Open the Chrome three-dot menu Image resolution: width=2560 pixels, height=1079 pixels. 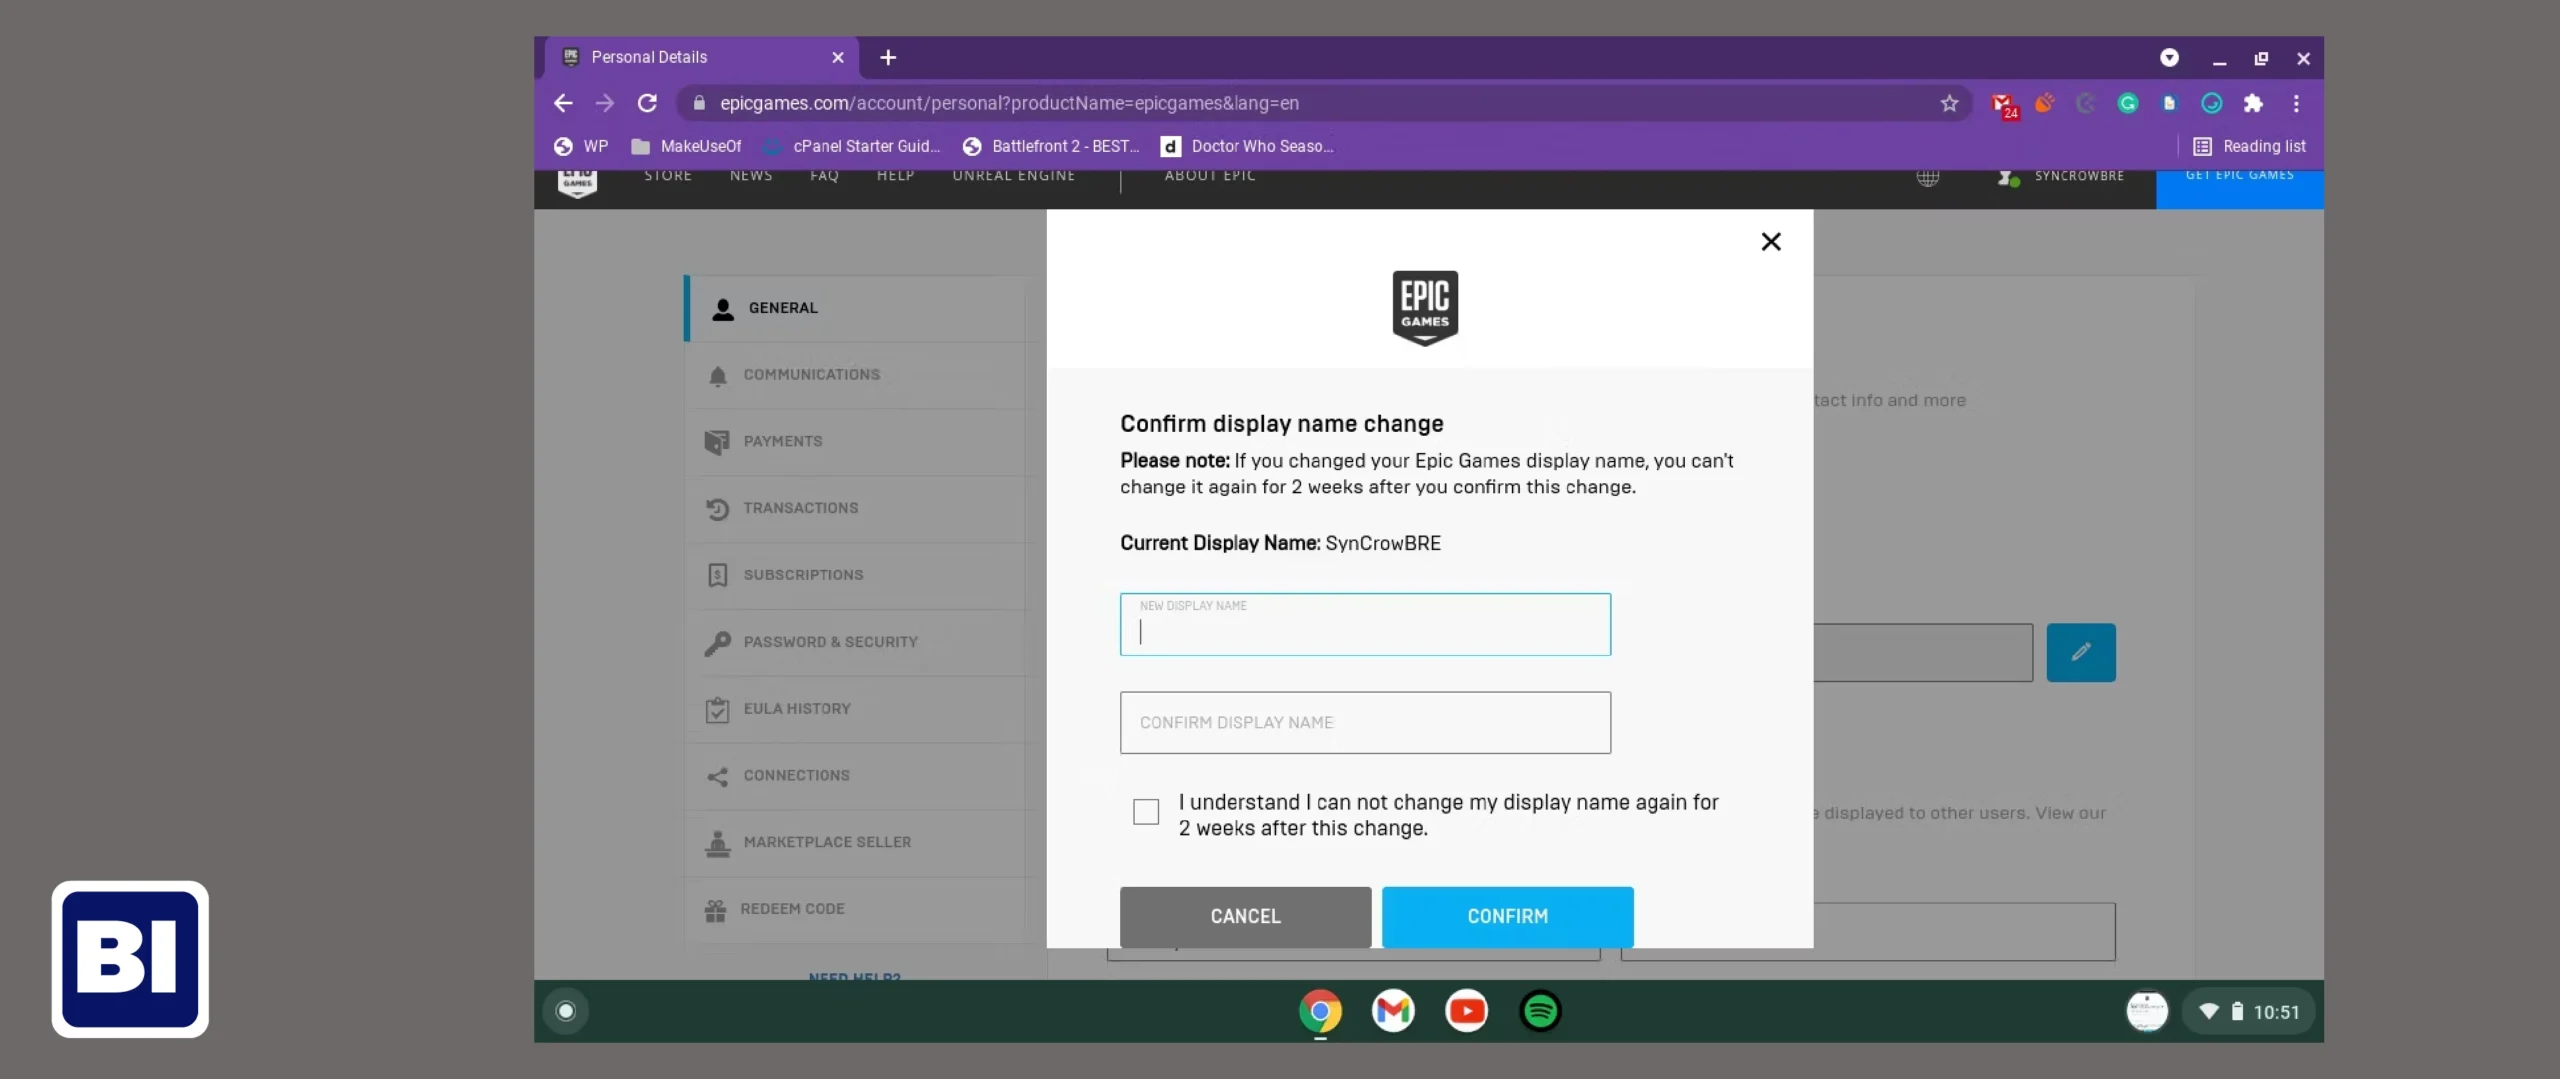(x=2296, y=103)
